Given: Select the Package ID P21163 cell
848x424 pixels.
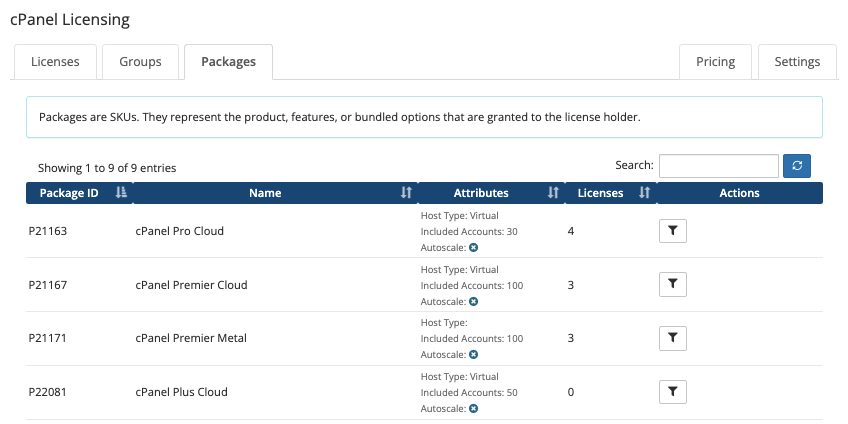Looking at the screenshot, I should click(x=48, y=231).
